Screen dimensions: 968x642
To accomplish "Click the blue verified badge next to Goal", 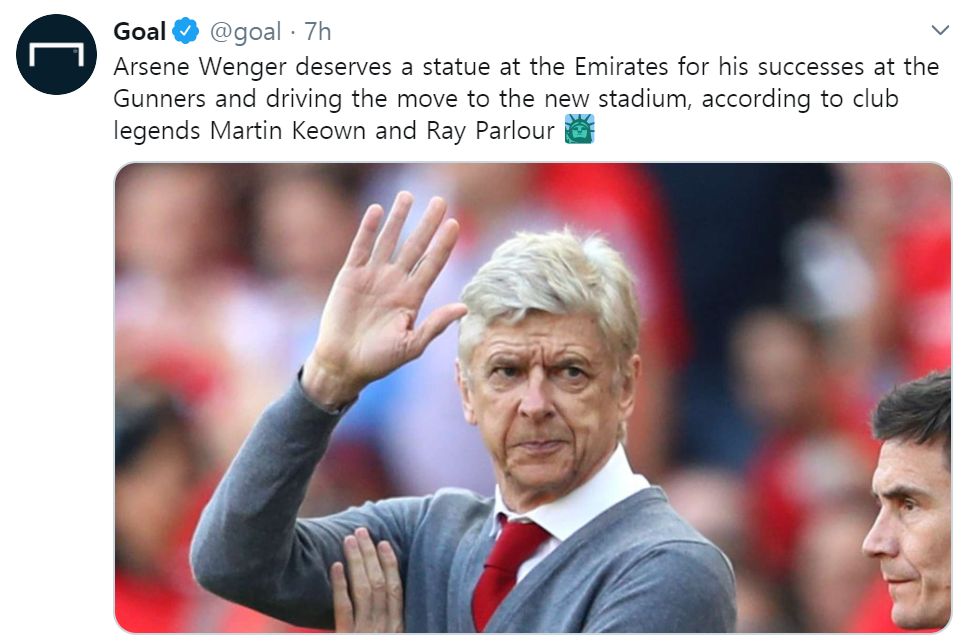I will (x=186, y=32).
